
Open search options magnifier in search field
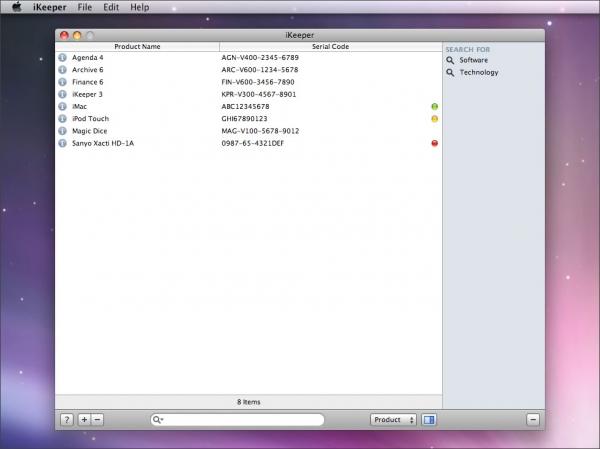point(158,420)
